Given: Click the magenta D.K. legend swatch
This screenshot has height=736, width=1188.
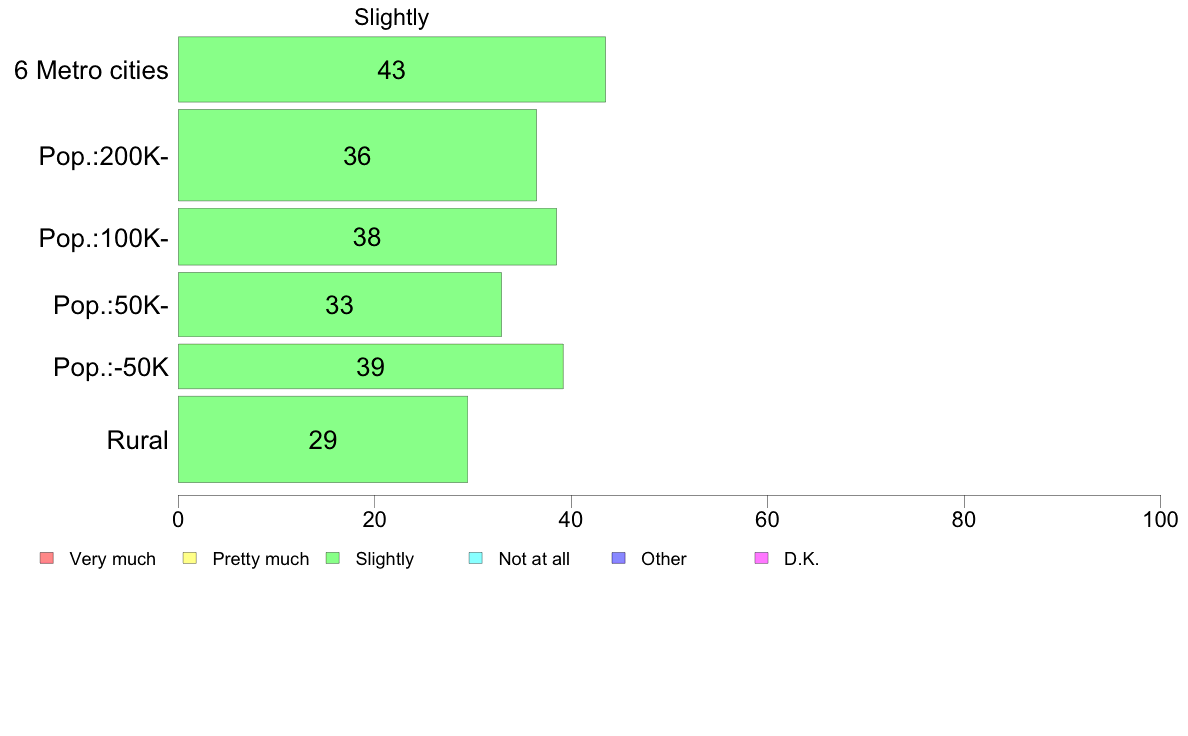Looking at the screenshot, I should coord(761,559).
